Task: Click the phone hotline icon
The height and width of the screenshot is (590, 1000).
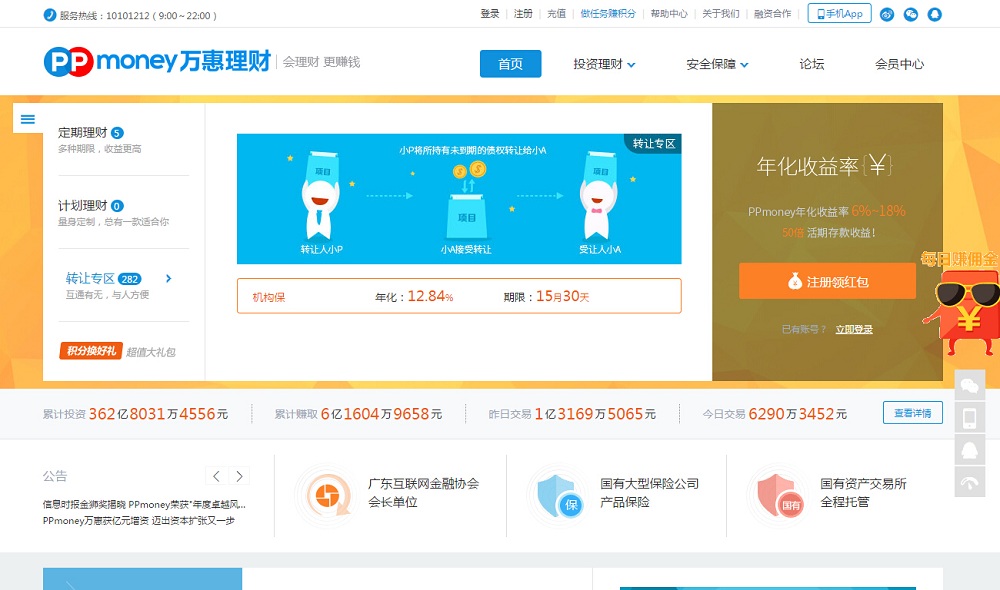Action: [x=50, y=15]
